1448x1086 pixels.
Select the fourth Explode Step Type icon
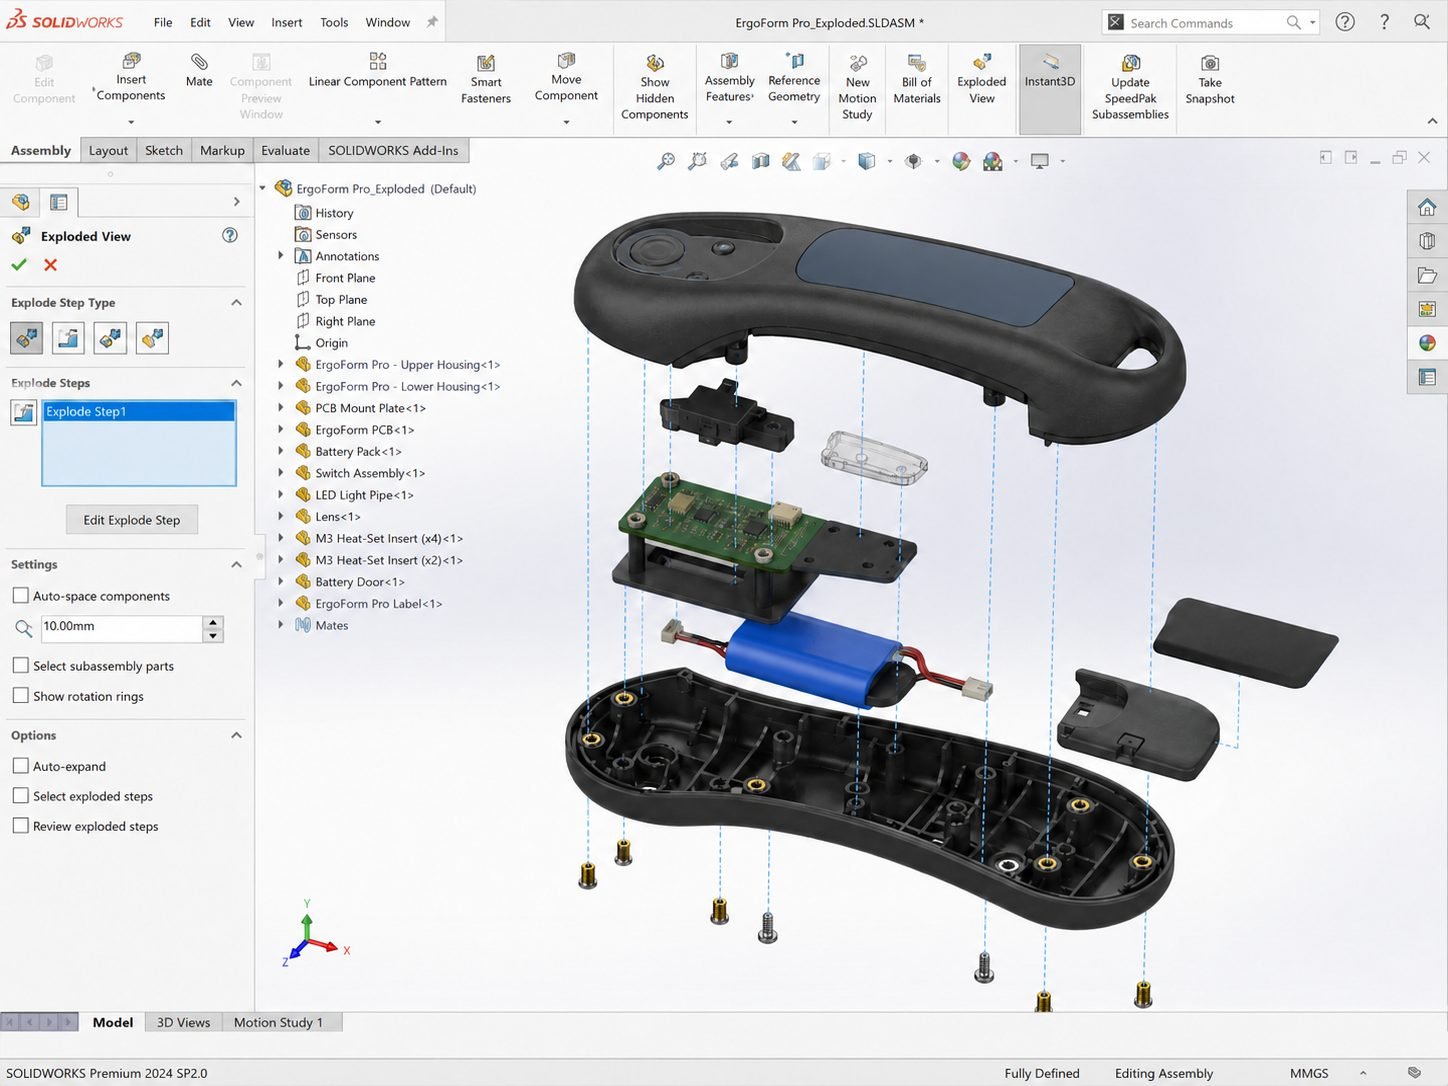(152, 338)
